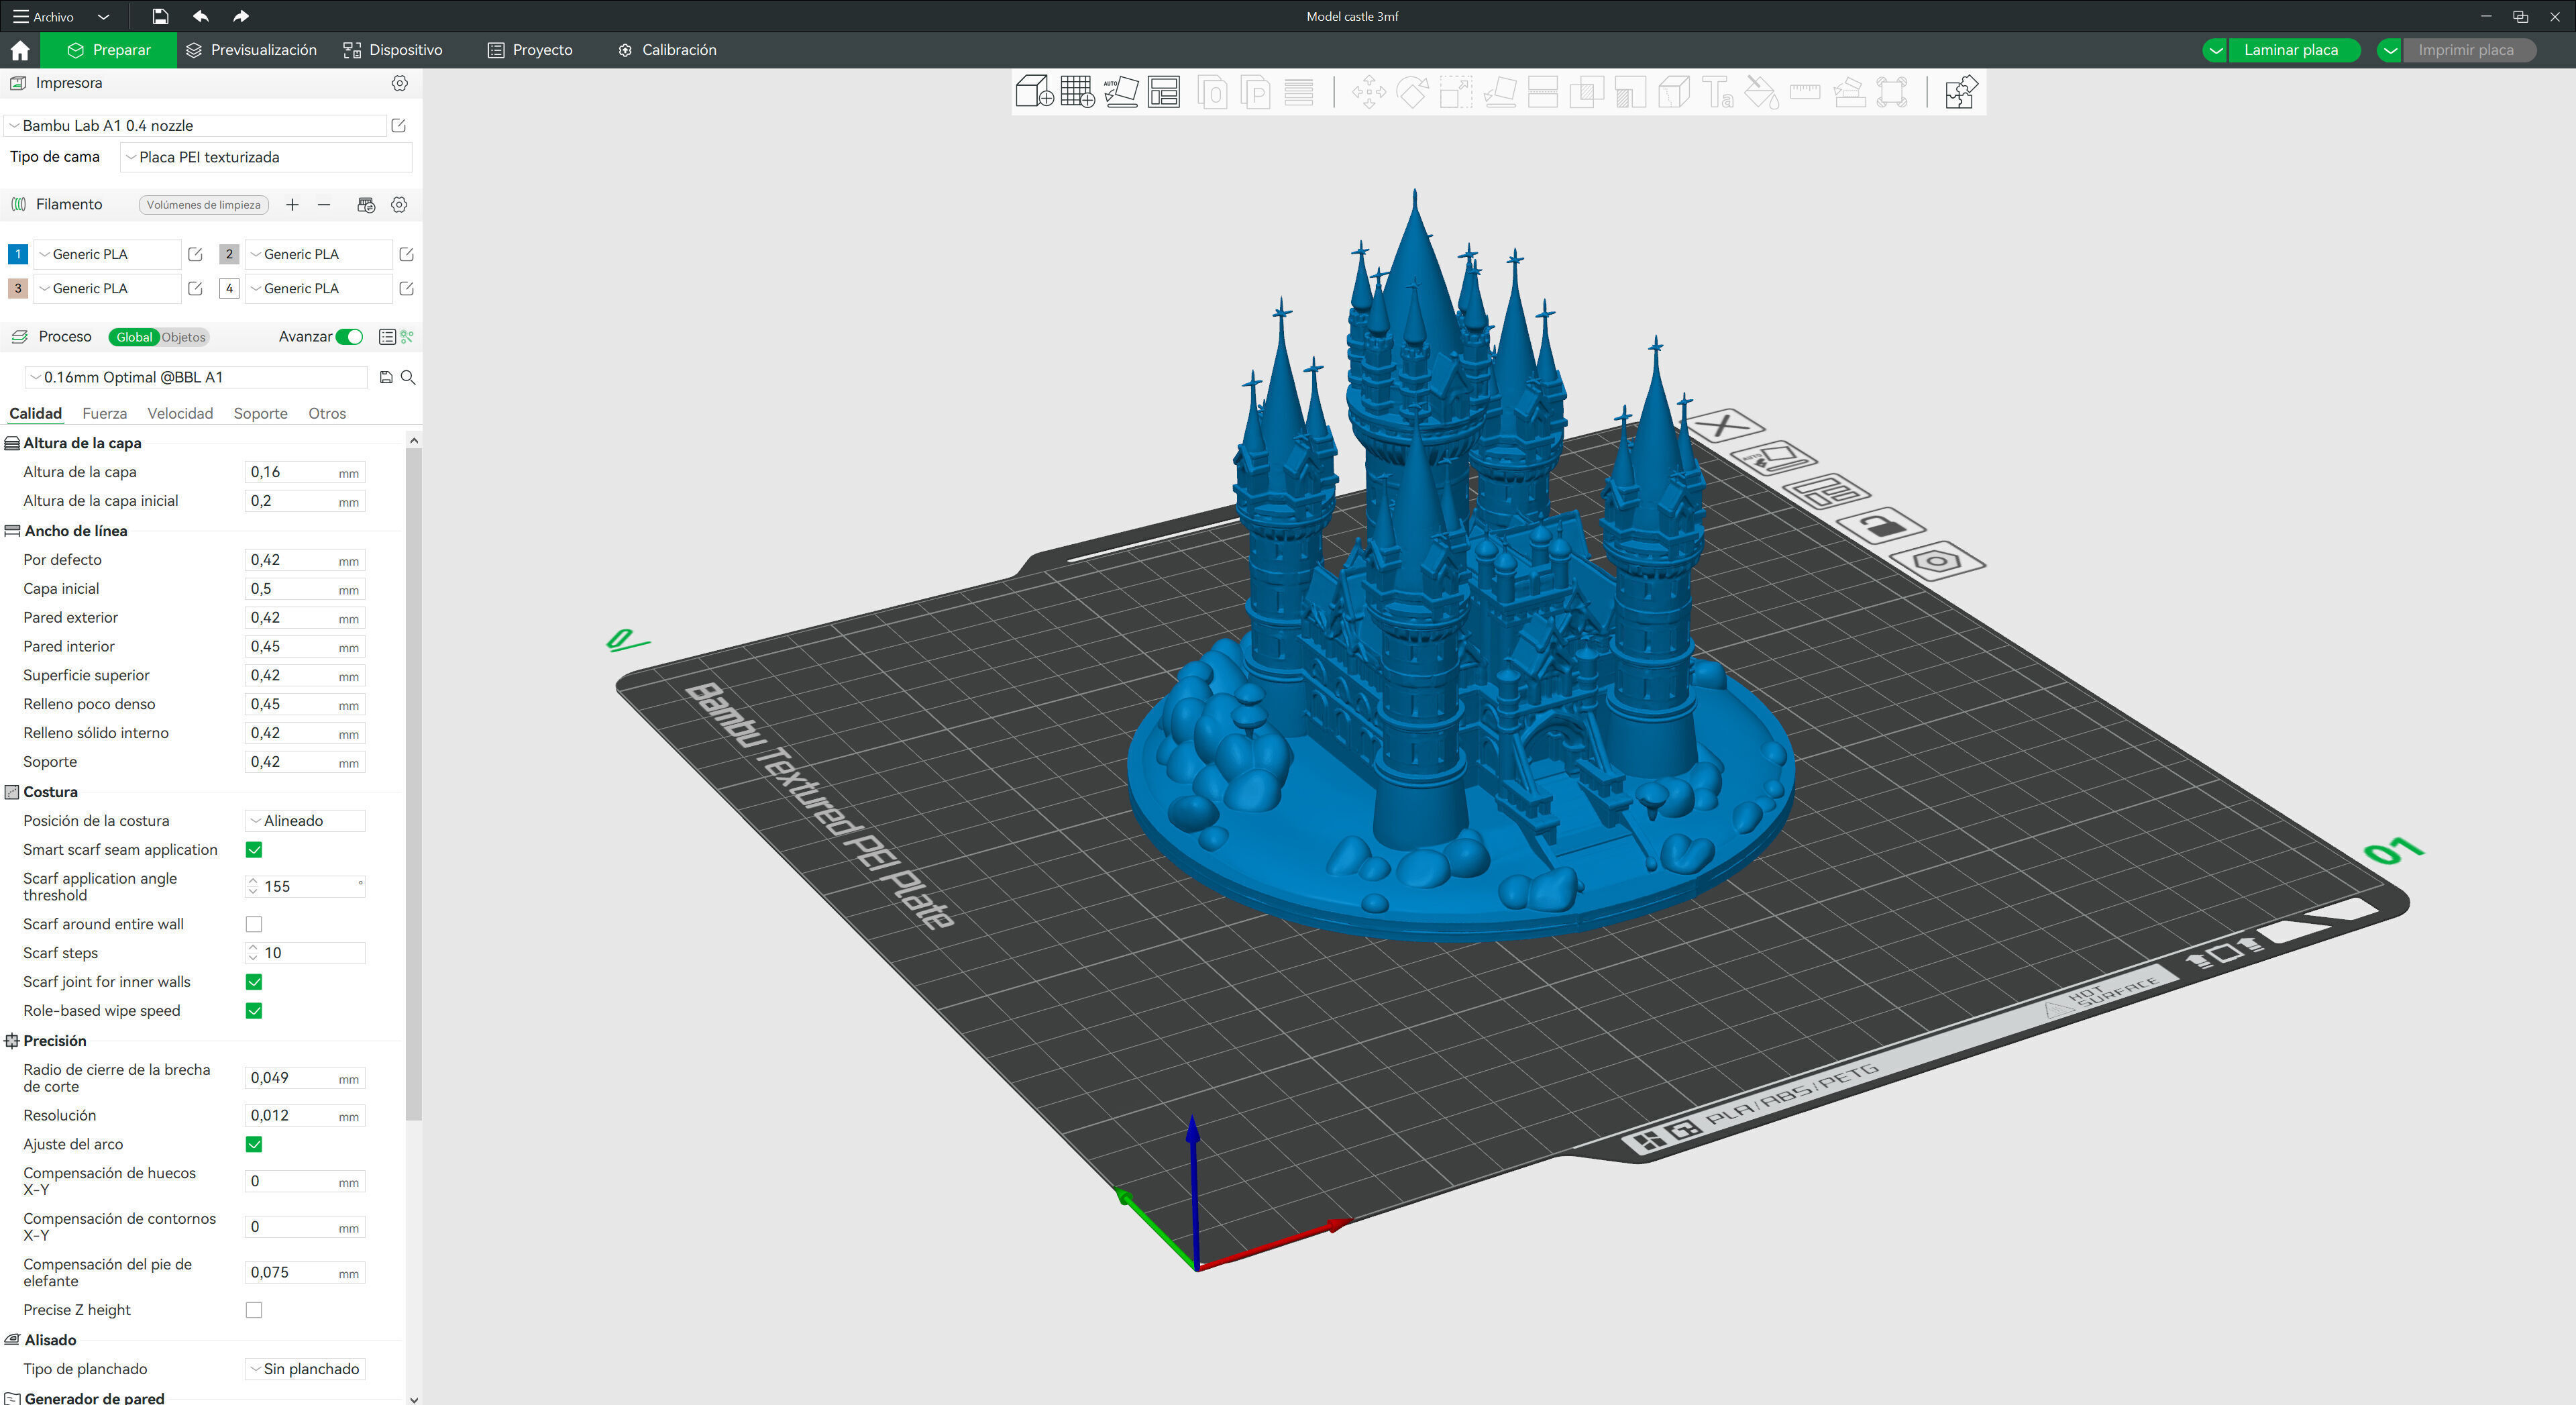
Task: Select the Color painting bucket tool
Action: pos(1761,92)
